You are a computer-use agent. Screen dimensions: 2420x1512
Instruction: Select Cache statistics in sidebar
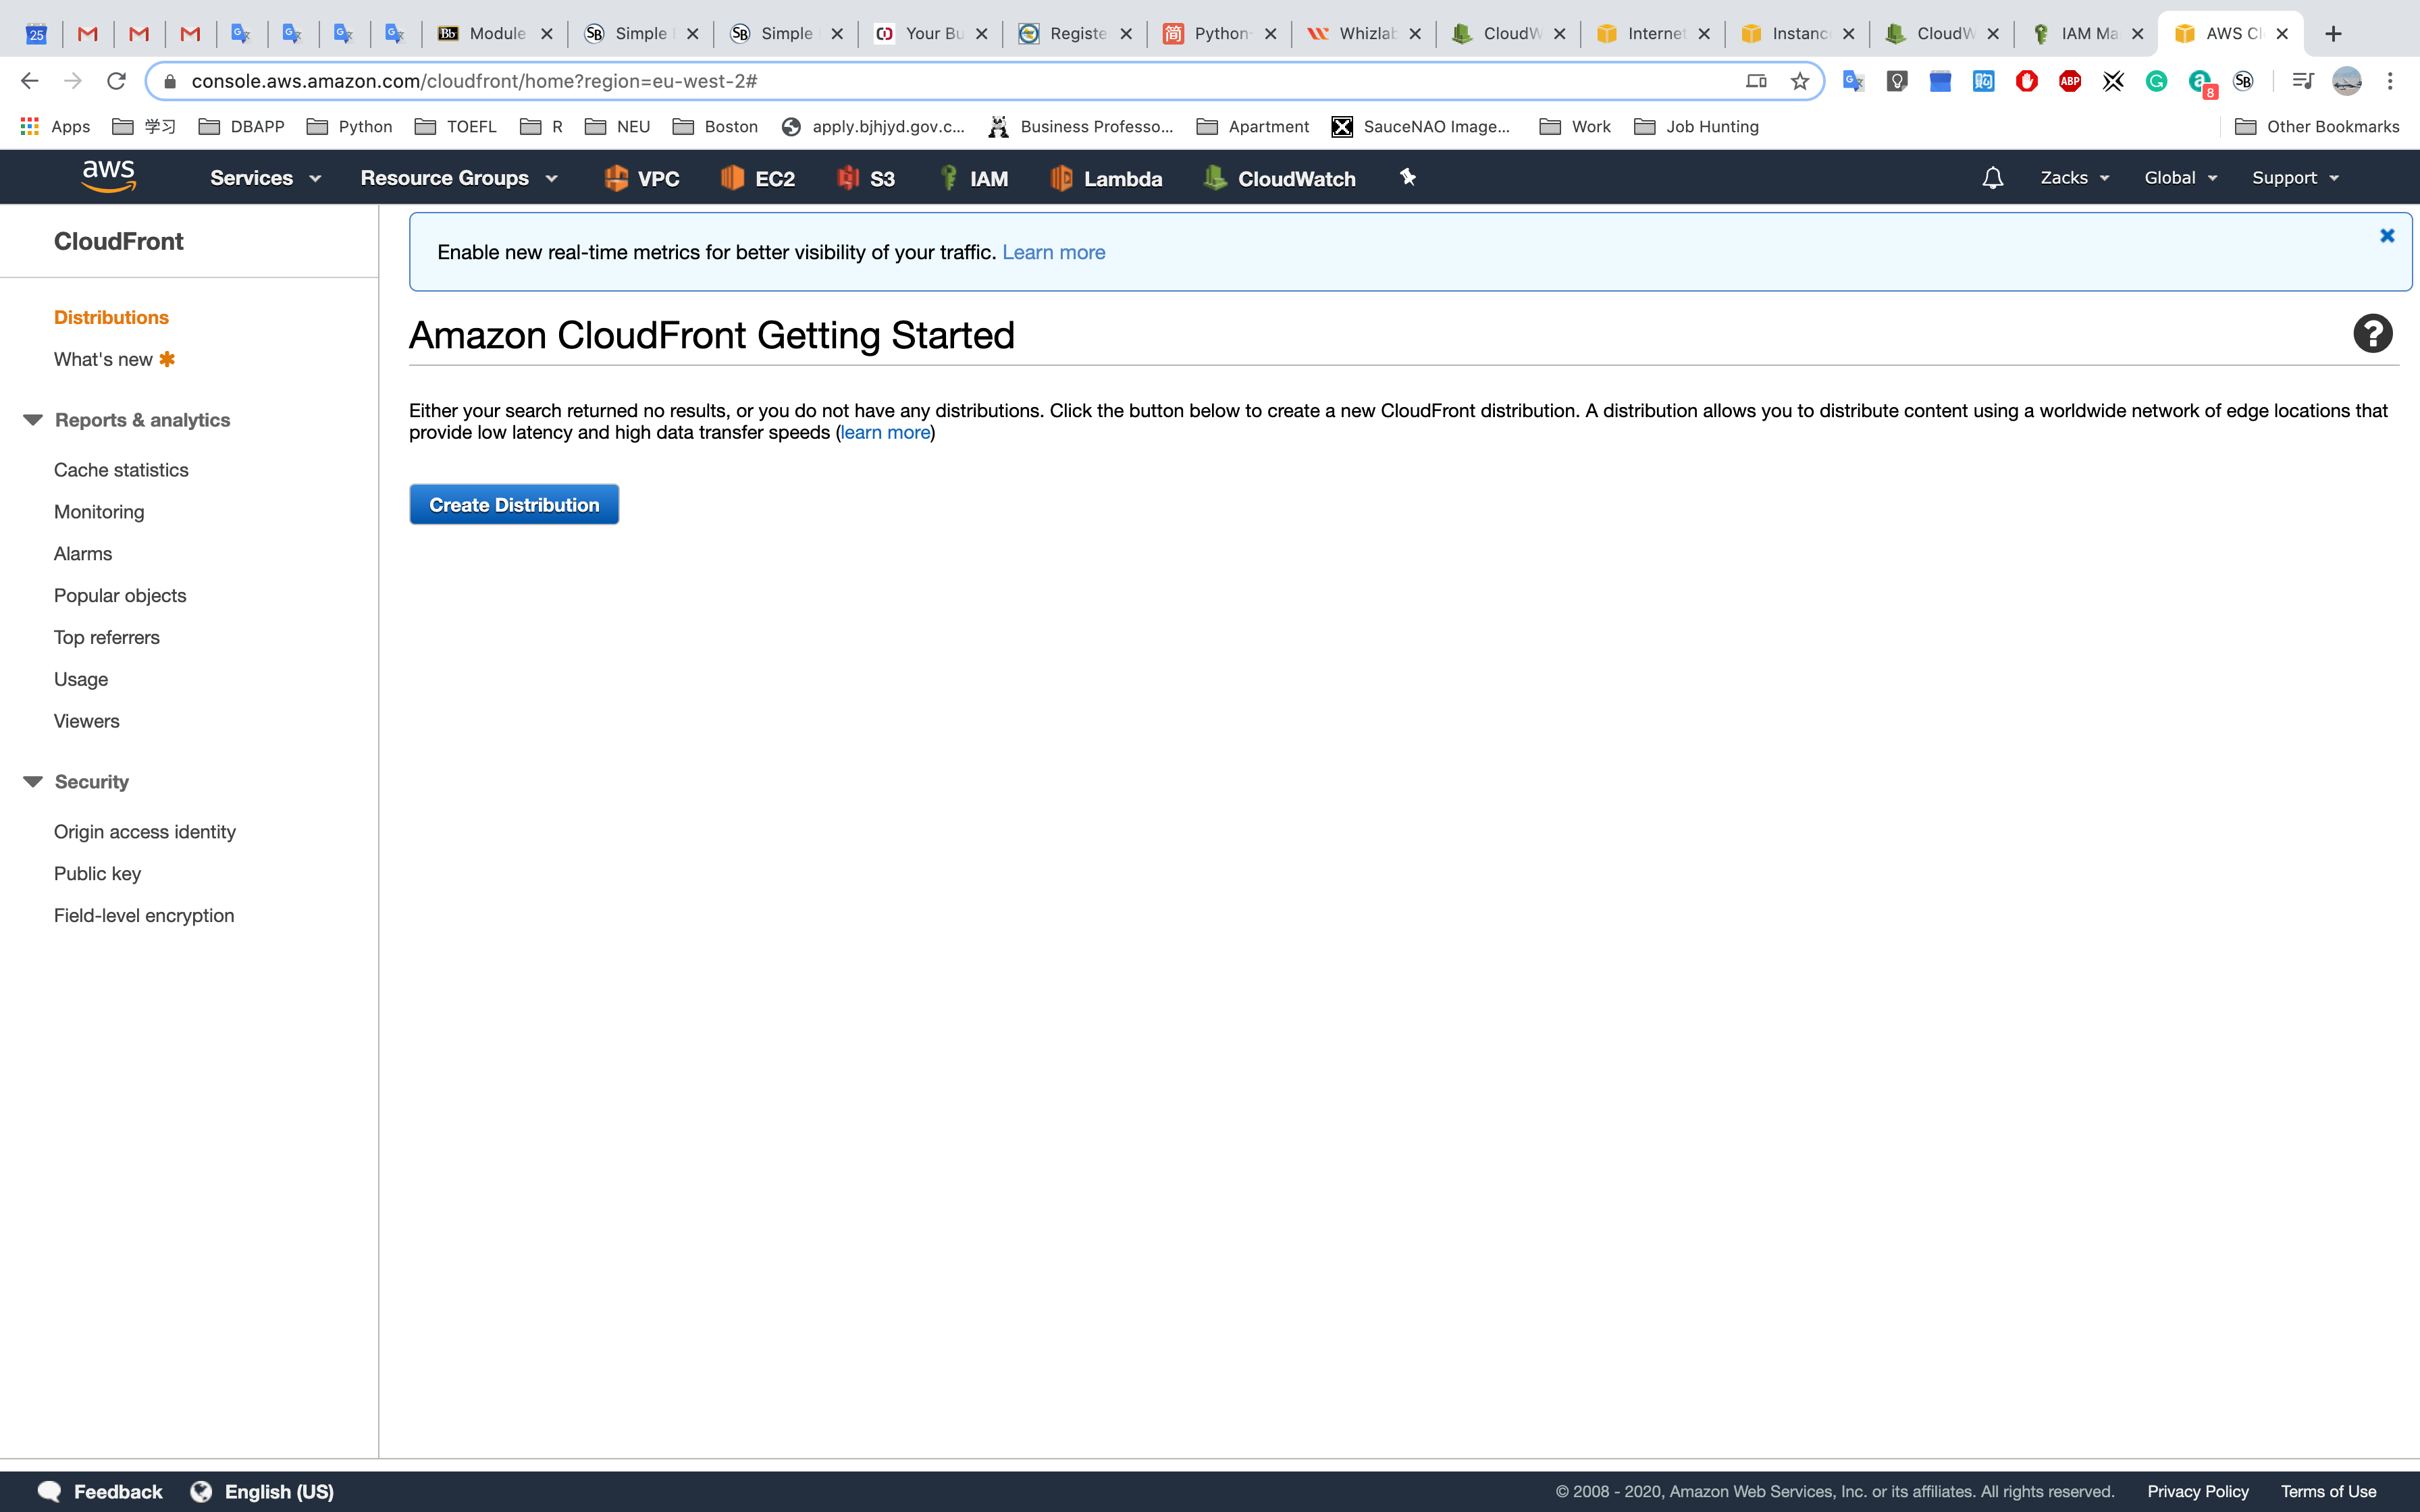point(121,470)
